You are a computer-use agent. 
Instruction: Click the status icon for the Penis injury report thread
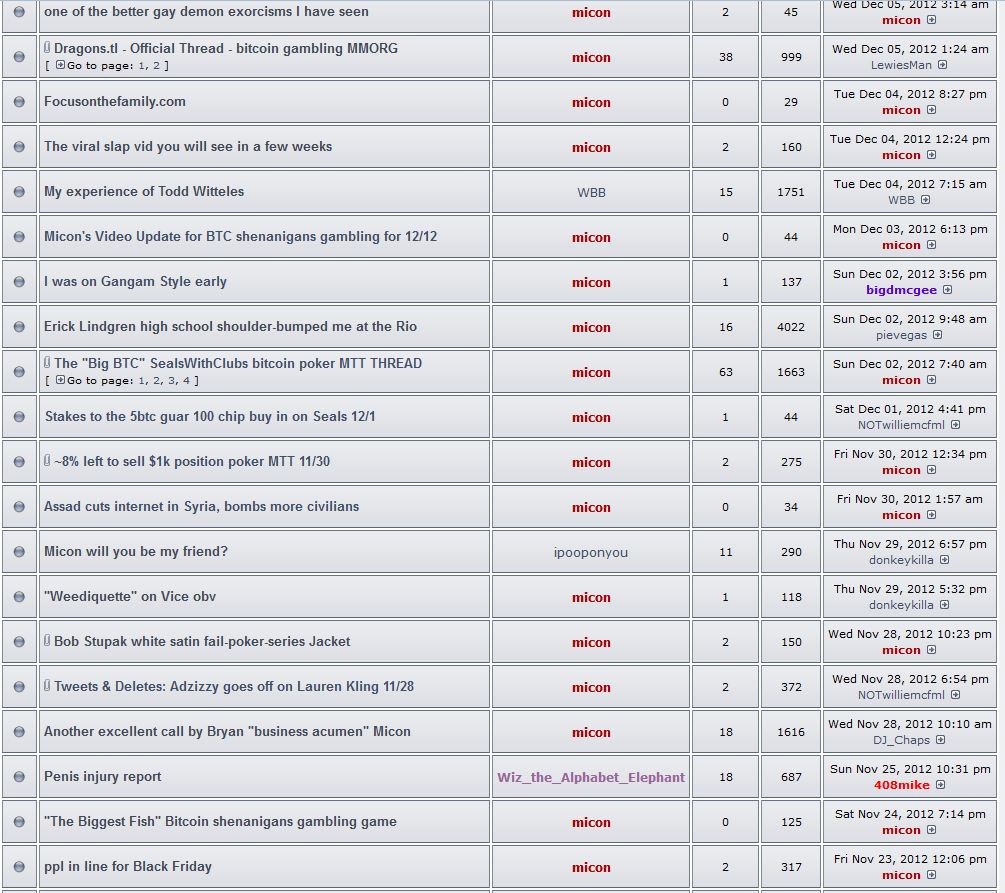pos(19,777)
